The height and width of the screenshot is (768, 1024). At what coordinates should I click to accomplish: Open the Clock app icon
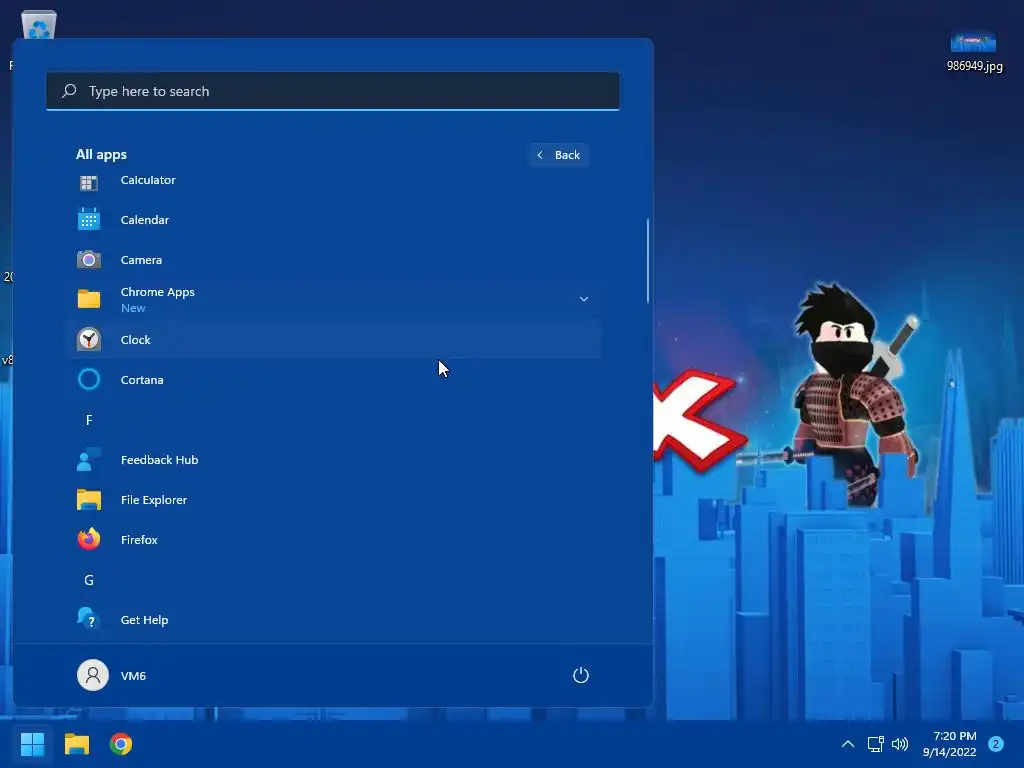tap(89, 340)
